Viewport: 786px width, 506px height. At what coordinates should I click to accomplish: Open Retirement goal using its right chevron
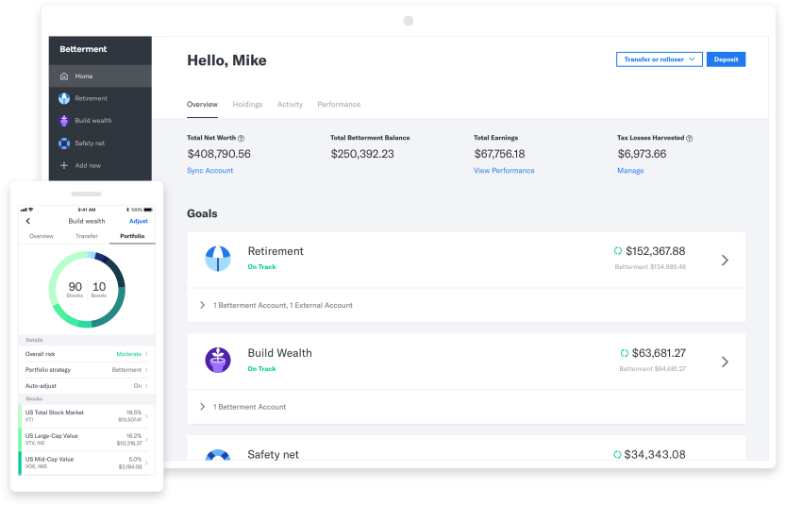click(725, 260)
